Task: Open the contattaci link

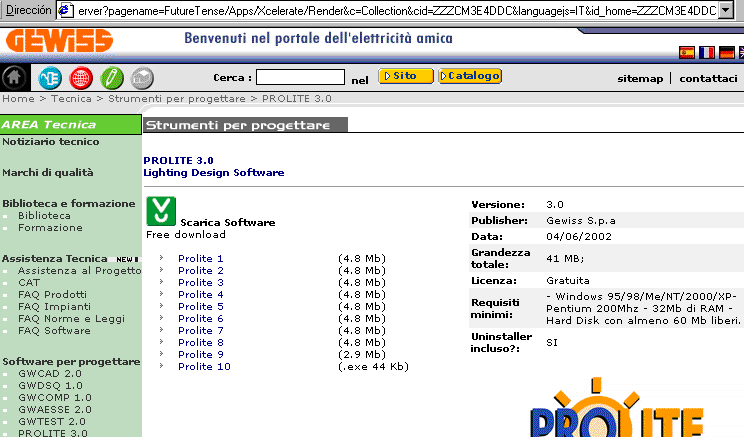Action: tap(708, 79)
